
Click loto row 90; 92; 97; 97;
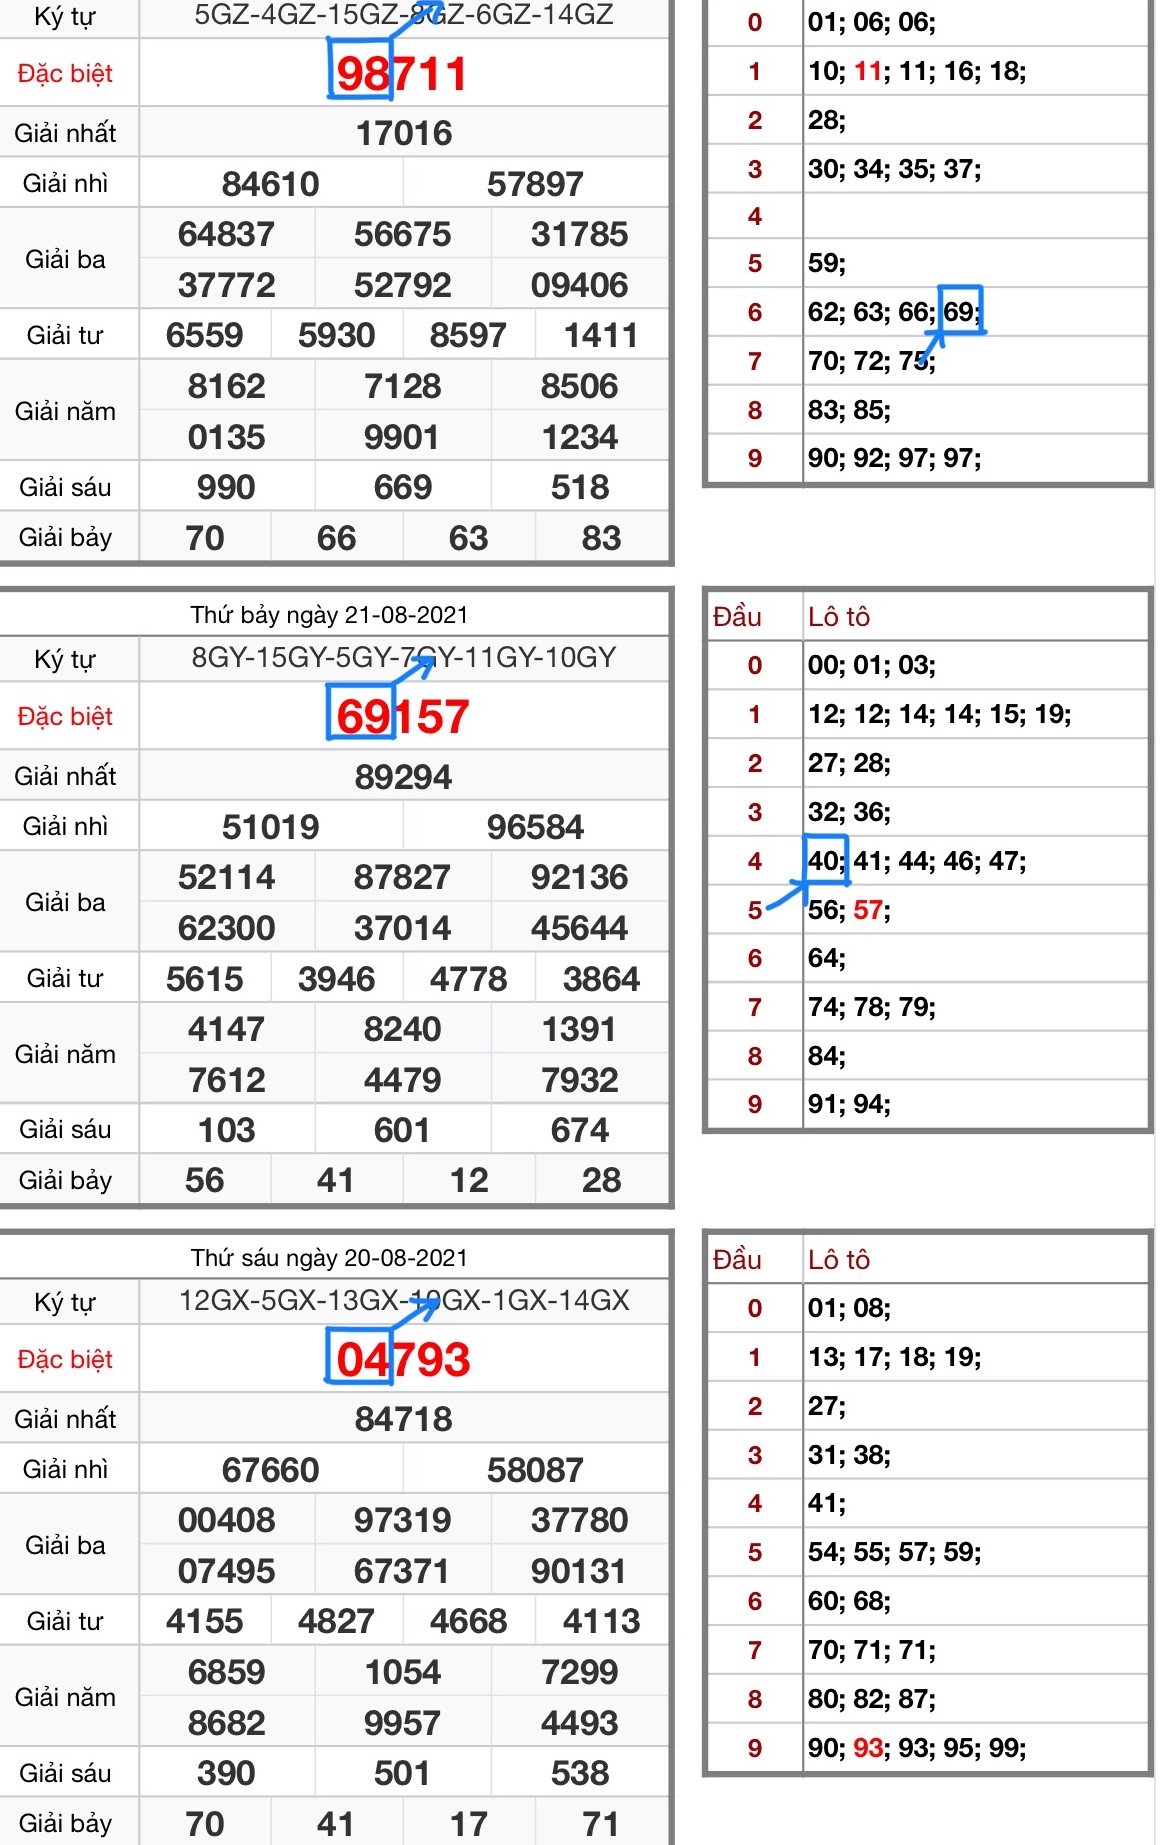click(895, 458)
